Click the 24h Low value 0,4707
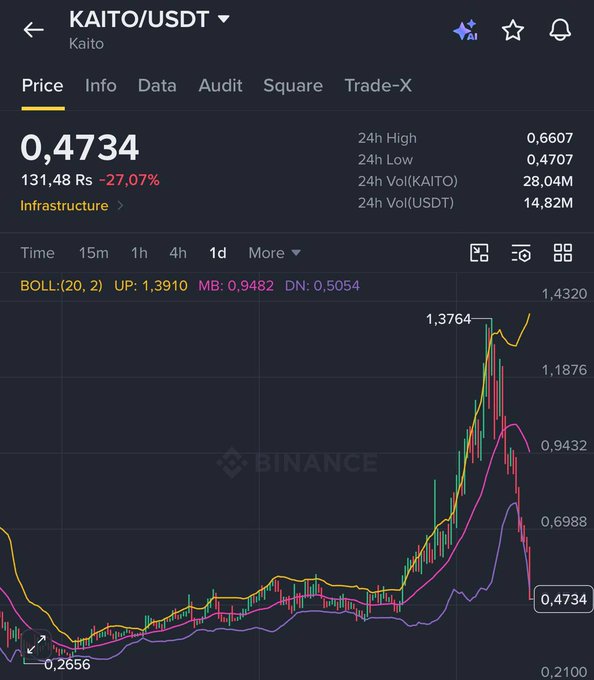Viewport: 594px width, 680px height. click(x=549, y=160)
